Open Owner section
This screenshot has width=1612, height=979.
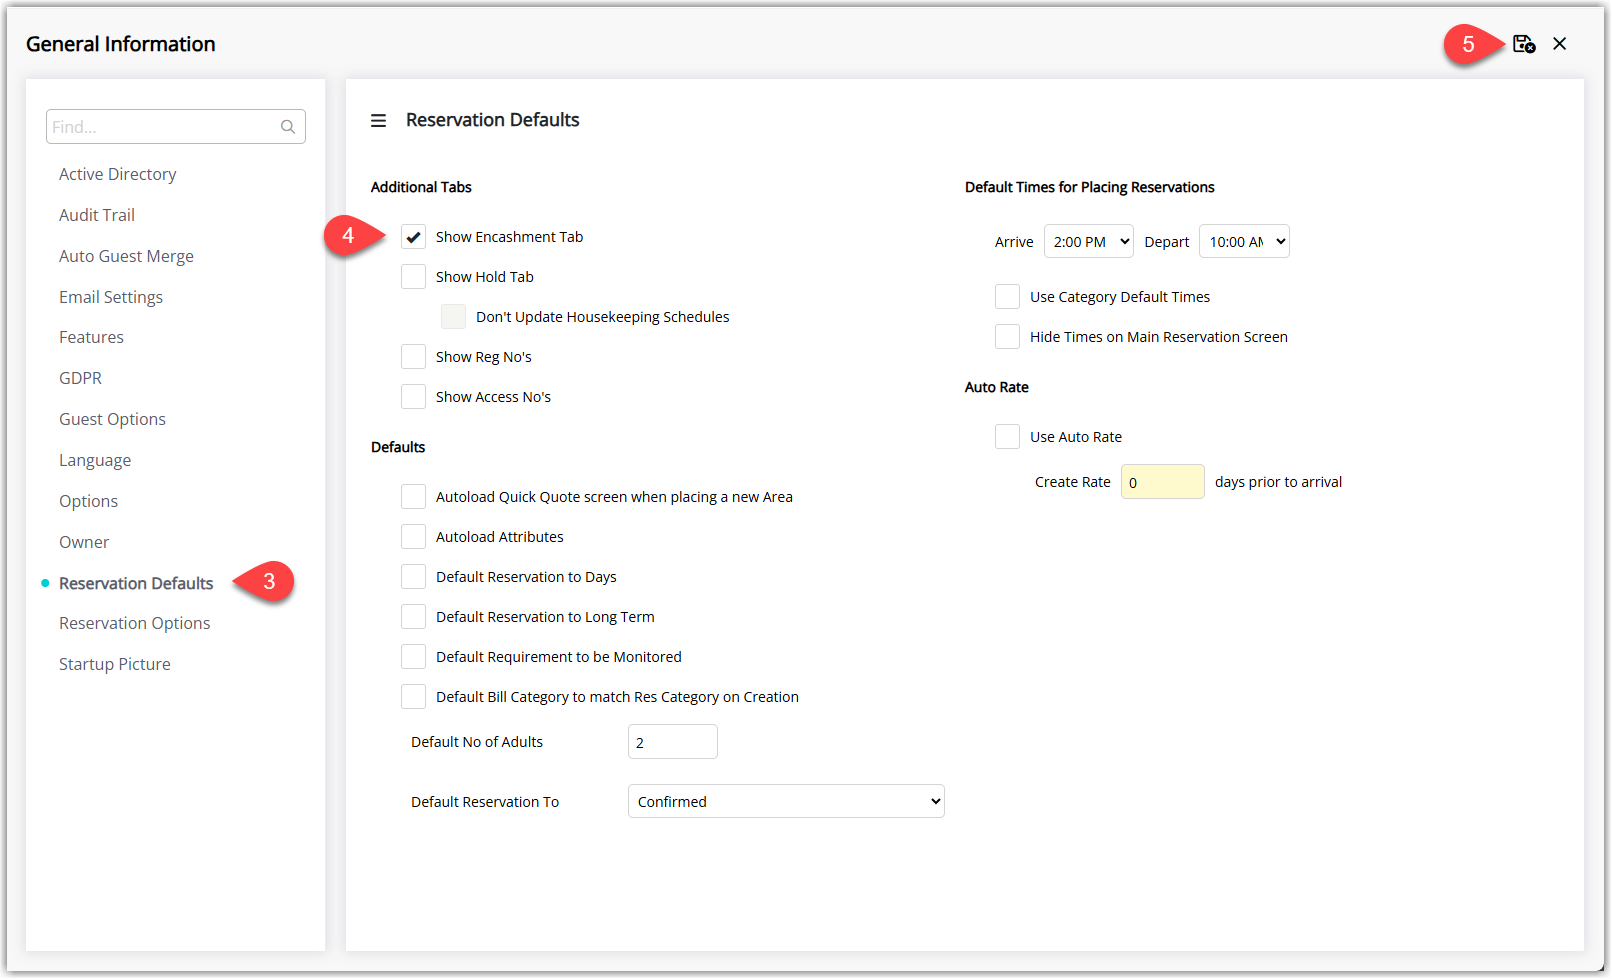(x=84, y=542)
